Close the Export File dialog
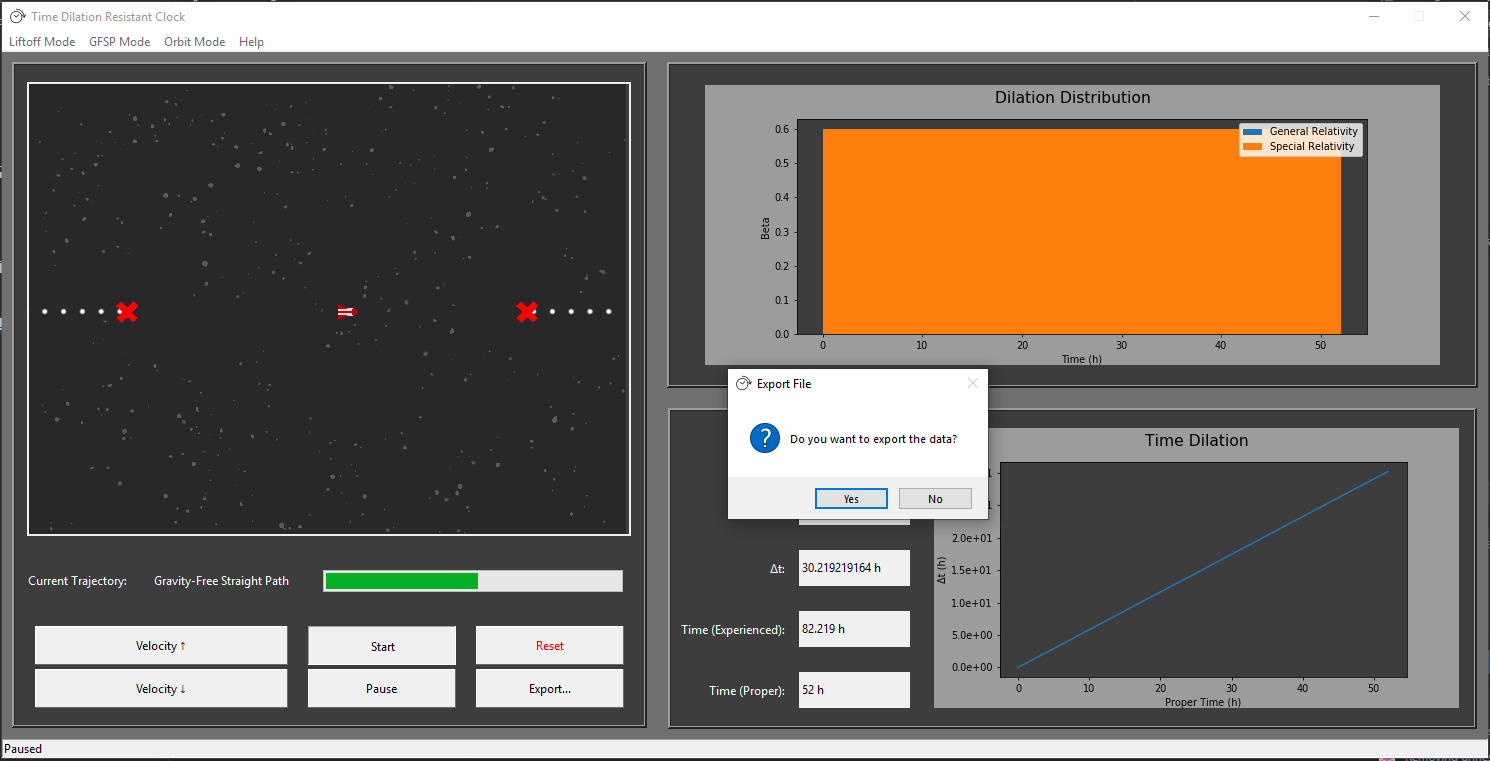1490x761 pixels. point(973,384)
